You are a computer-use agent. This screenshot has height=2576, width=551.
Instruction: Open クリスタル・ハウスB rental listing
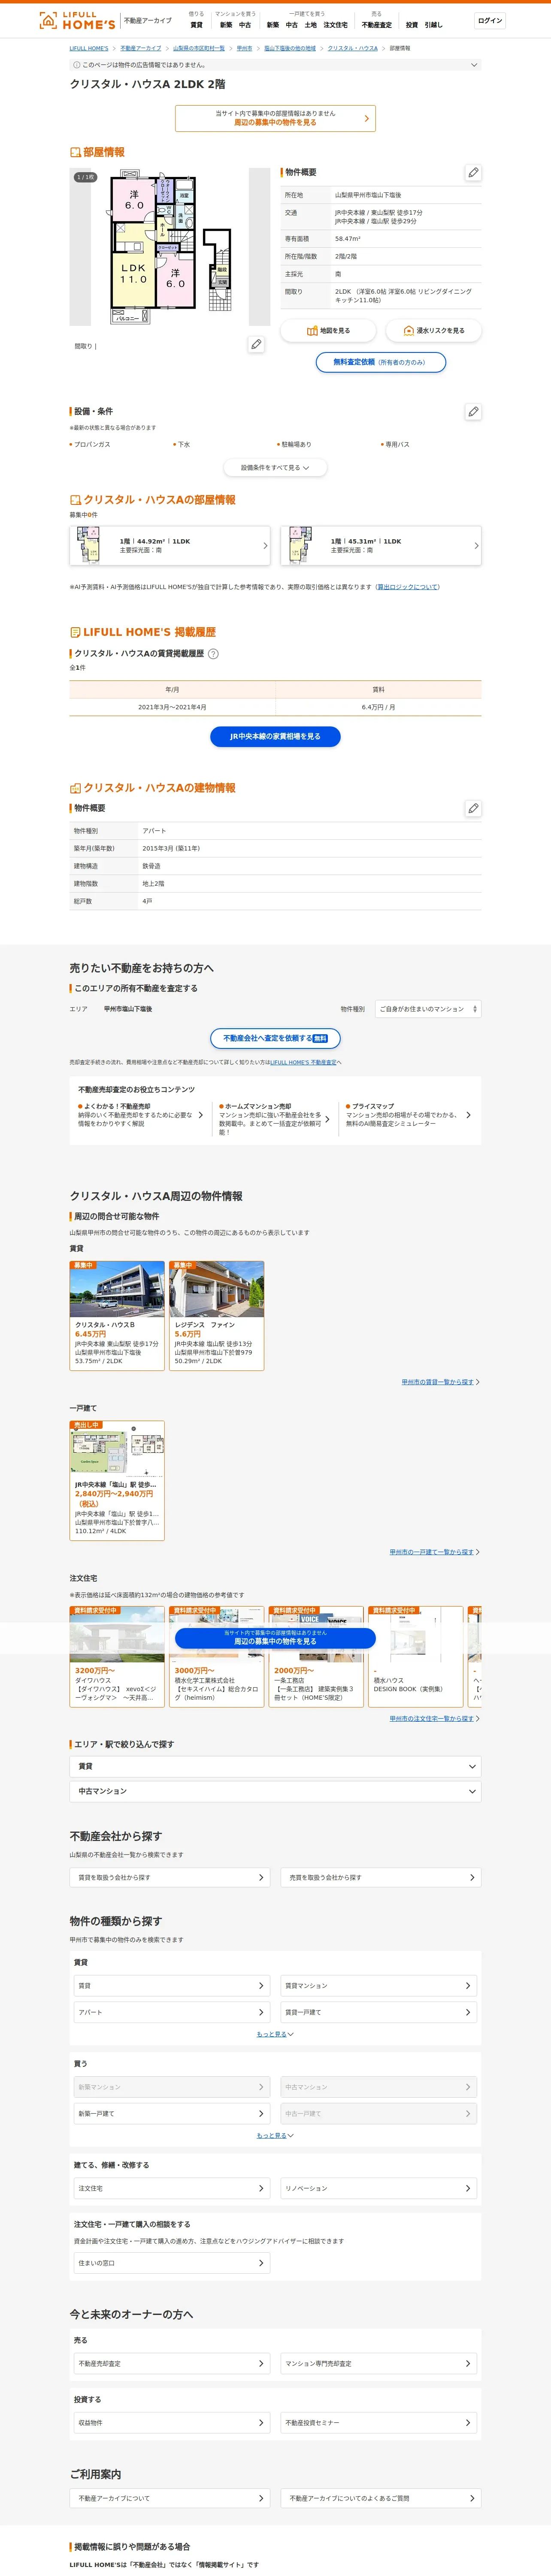pyautogui.click(x=117, y=1315)
